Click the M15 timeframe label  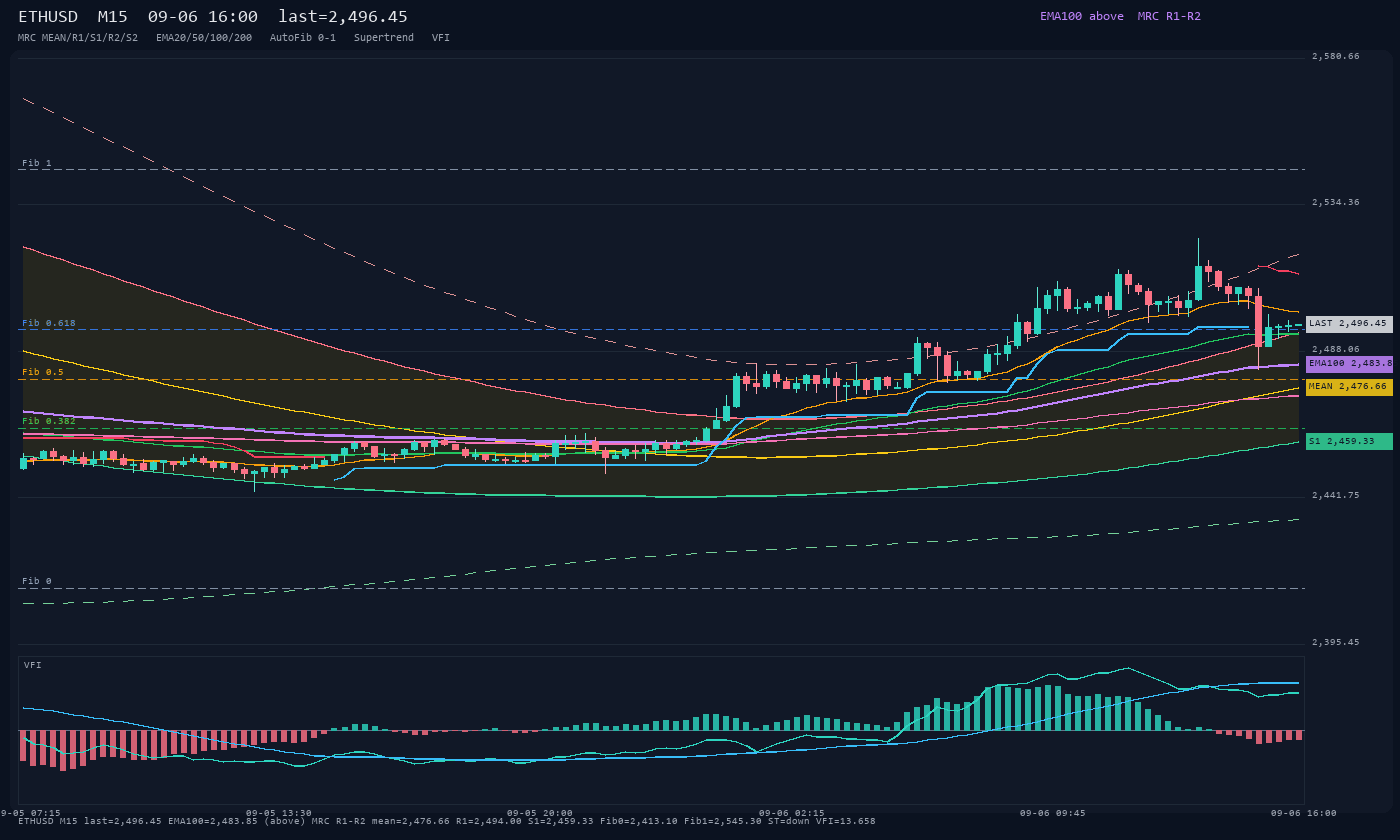(x=113, y=17)
